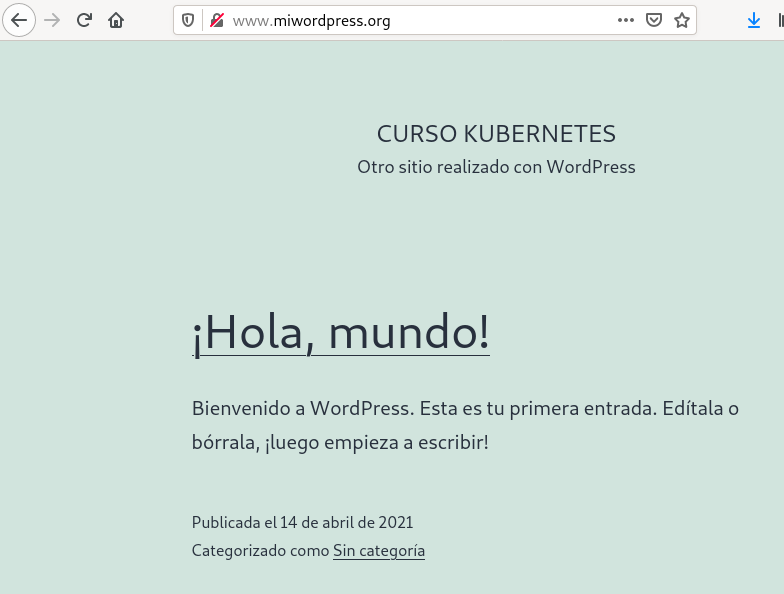Open the page actions three-dot menu
The height and width of the screenshot is (594, 784).
[x=626, y=20]
